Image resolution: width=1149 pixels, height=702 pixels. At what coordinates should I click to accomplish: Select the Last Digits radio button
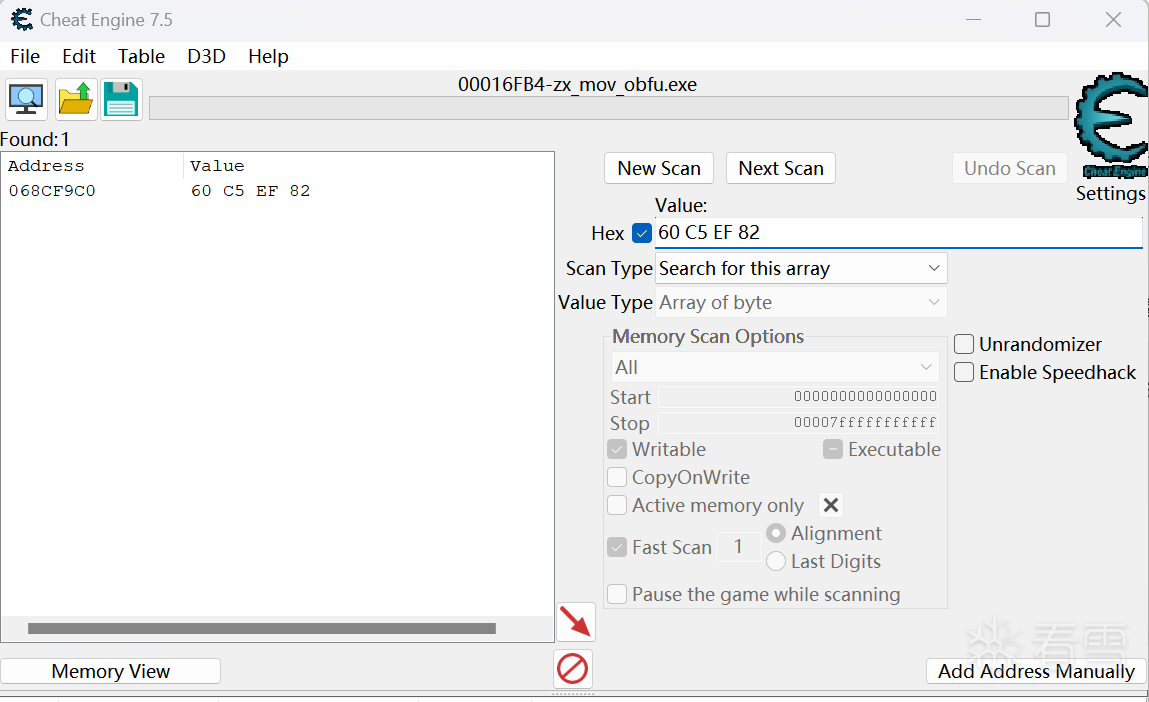(775, 561)
